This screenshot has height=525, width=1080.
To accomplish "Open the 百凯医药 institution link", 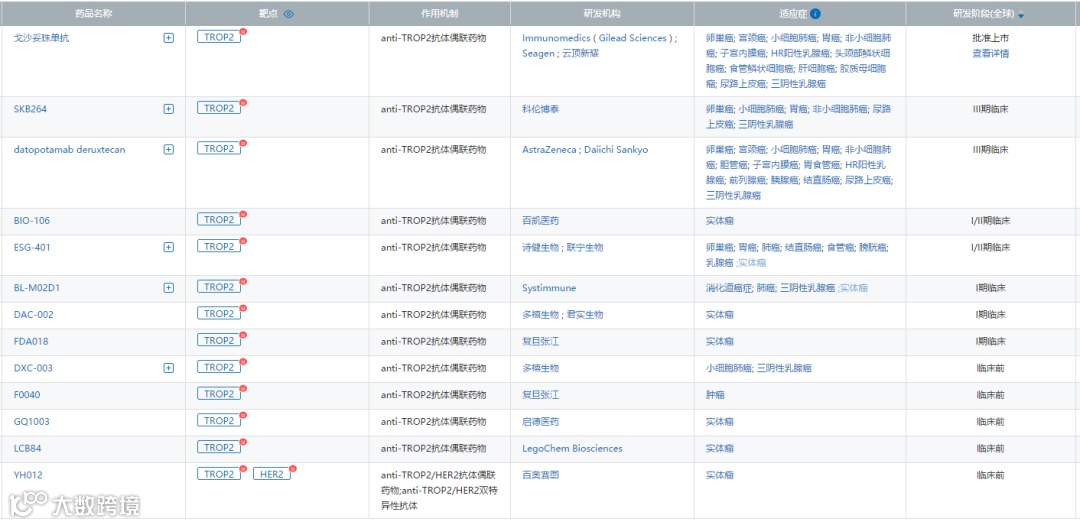I will (x=541, y=220).
